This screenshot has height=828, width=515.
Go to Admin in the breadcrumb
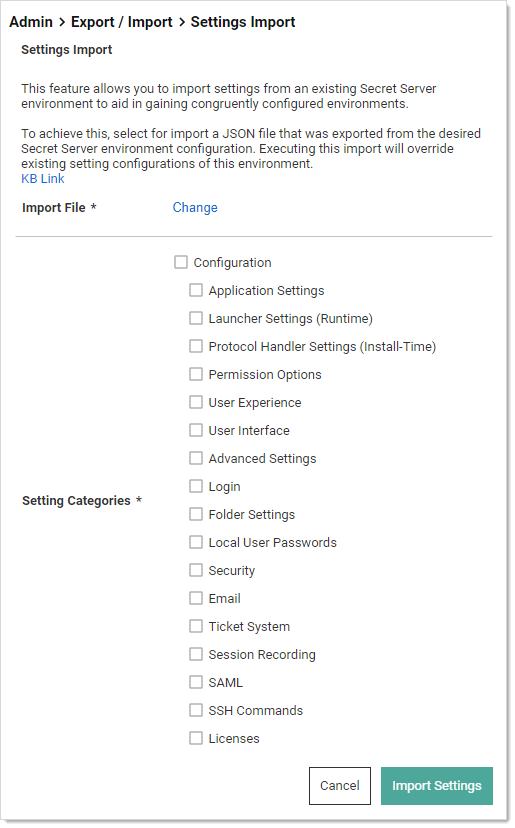coord(31,22)
